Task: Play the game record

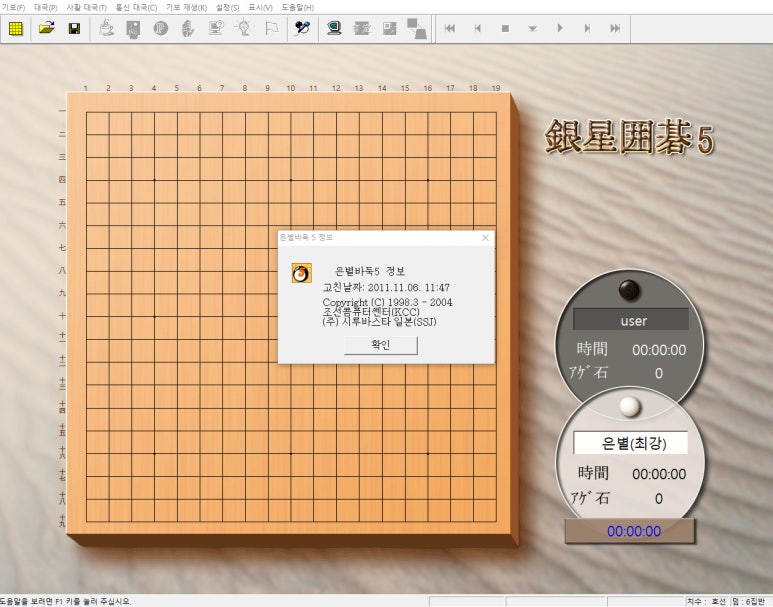Action: [x=560, y=28]
